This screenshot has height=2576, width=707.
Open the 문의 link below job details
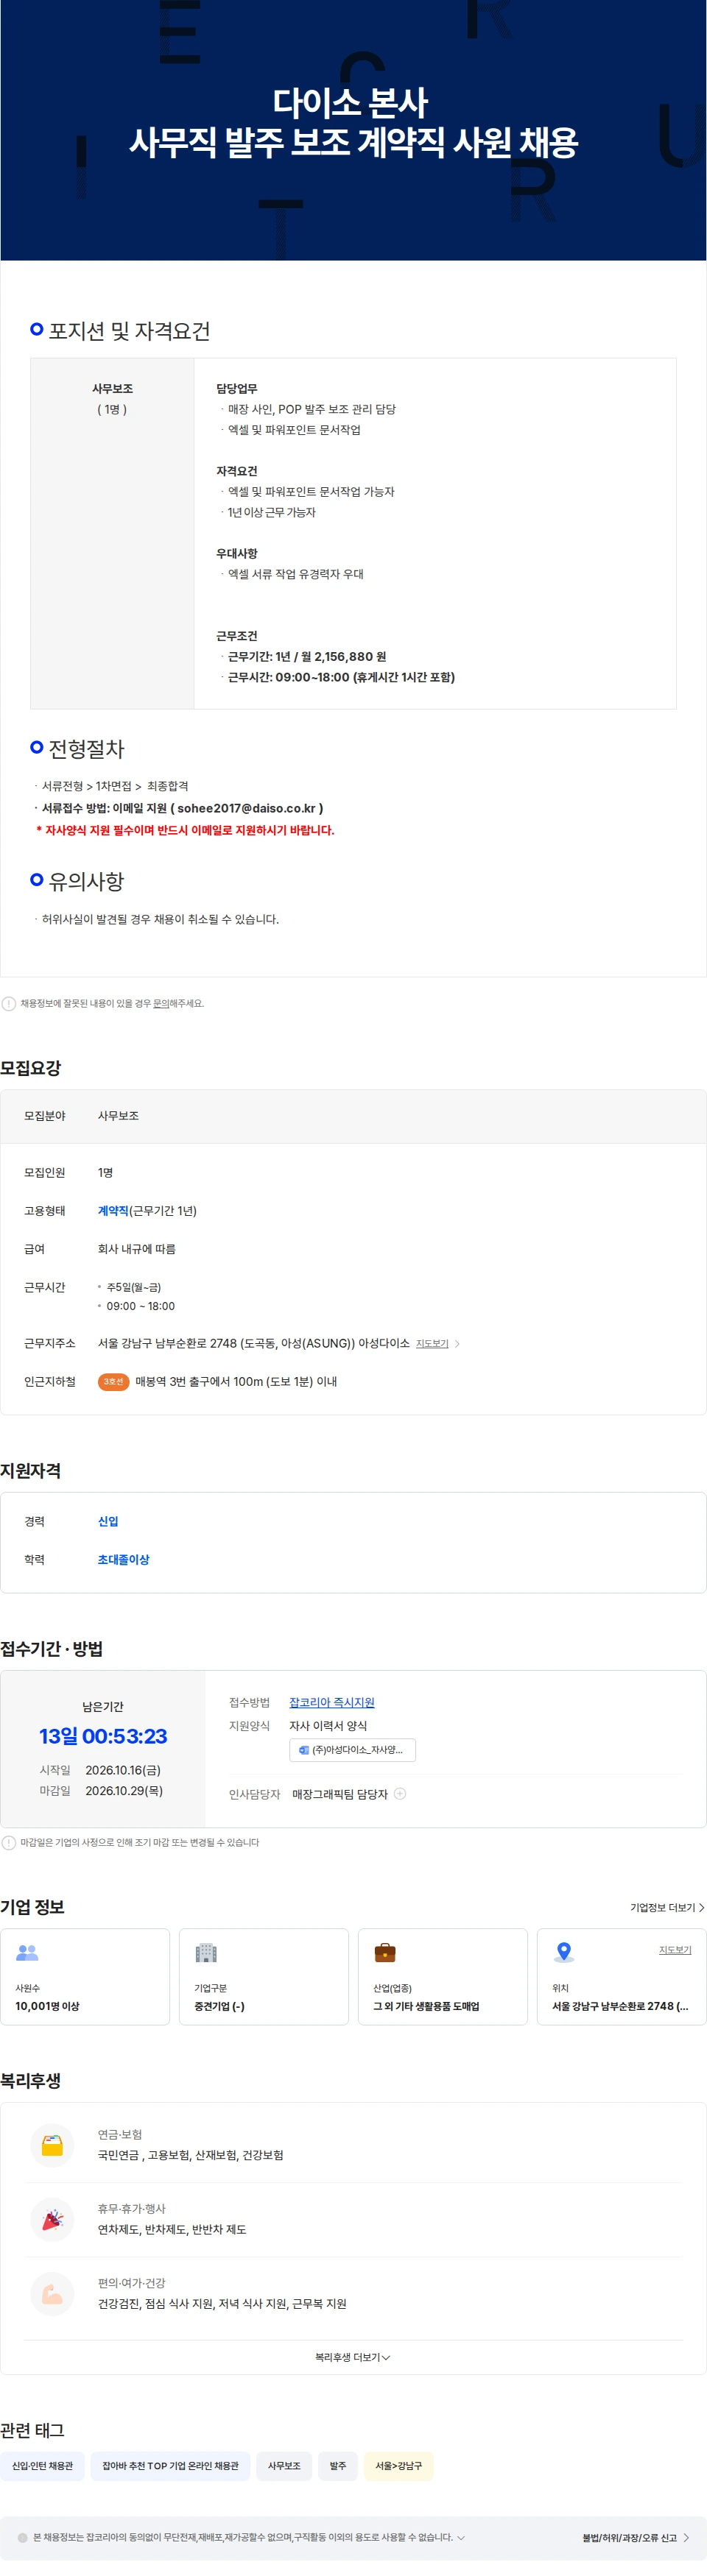pyautogui.click(x=160, y=1003)
